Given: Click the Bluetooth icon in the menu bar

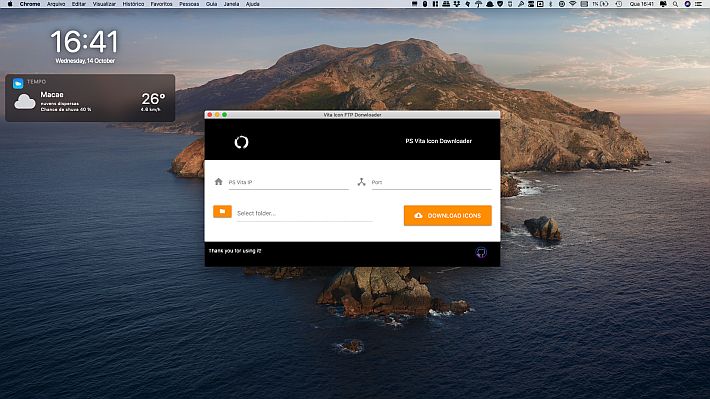Looking at the screenshot, I should point(551,4).
